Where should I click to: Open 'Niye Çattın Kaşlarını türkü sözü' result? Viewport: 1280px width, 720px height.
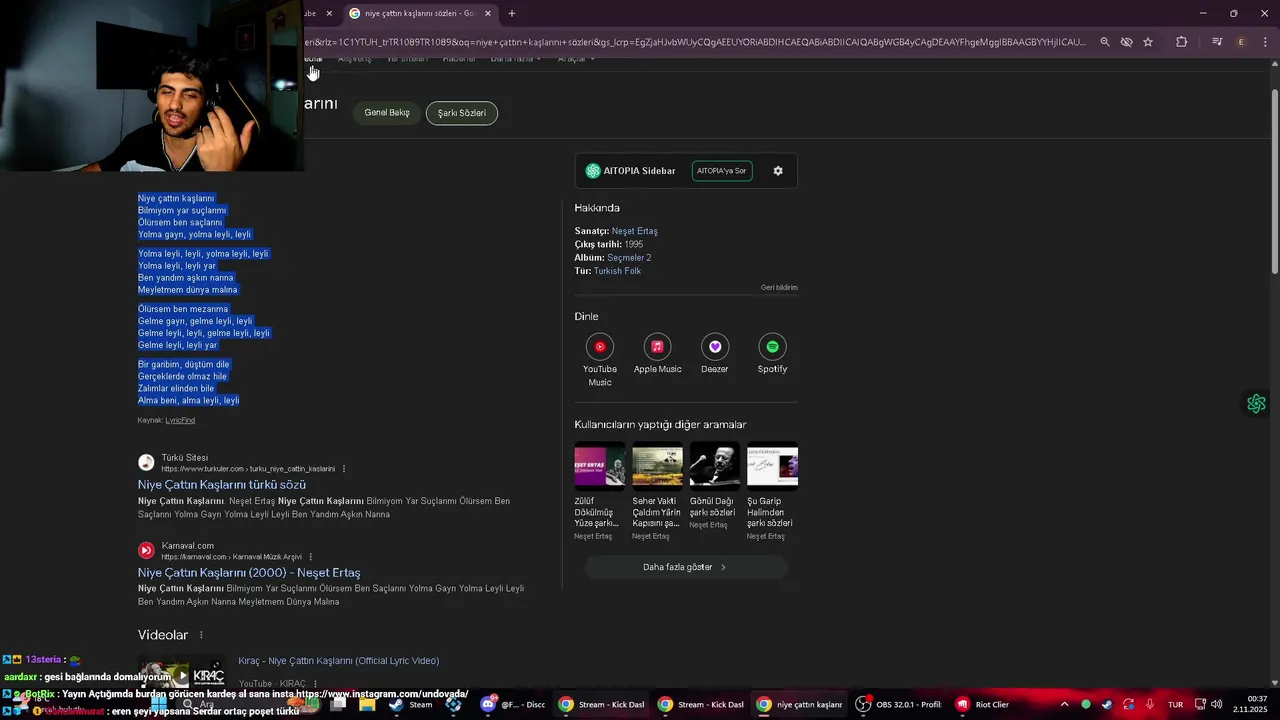(222, 485)
